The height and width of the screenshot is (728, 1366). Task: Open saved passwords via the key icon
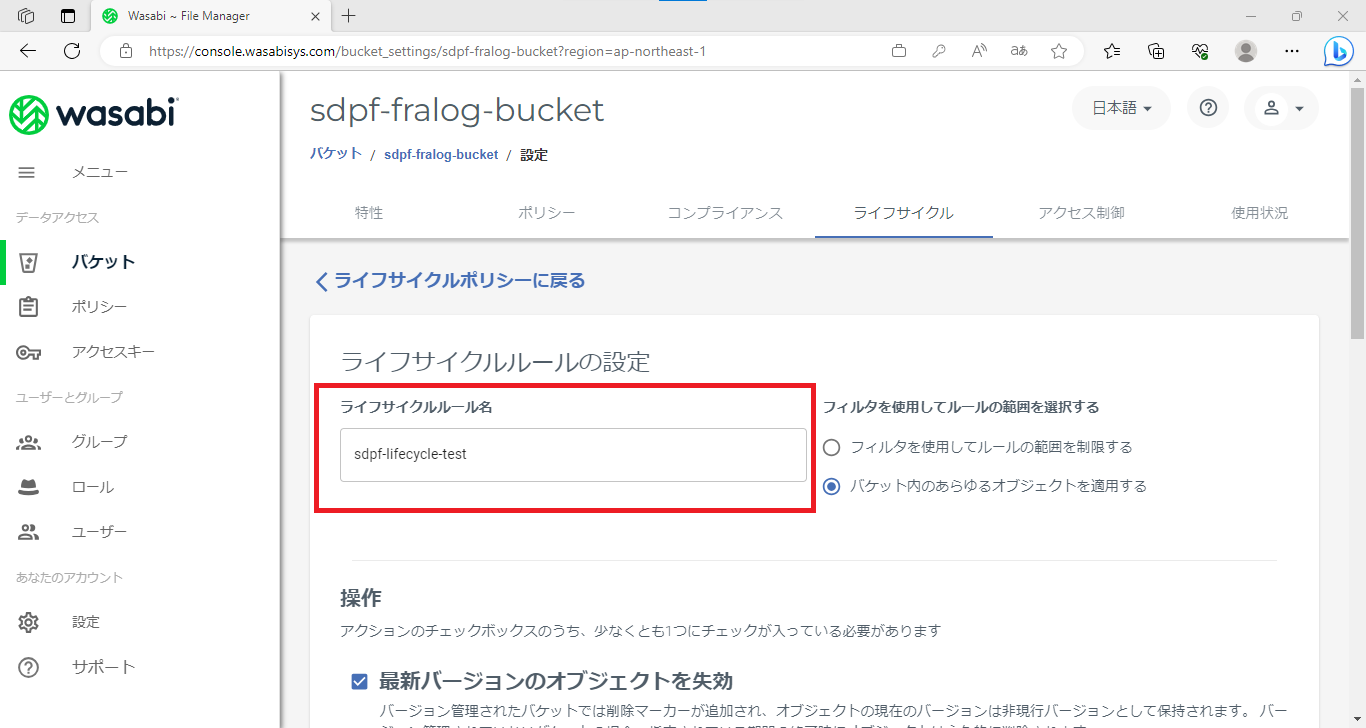tap(939, 51)
